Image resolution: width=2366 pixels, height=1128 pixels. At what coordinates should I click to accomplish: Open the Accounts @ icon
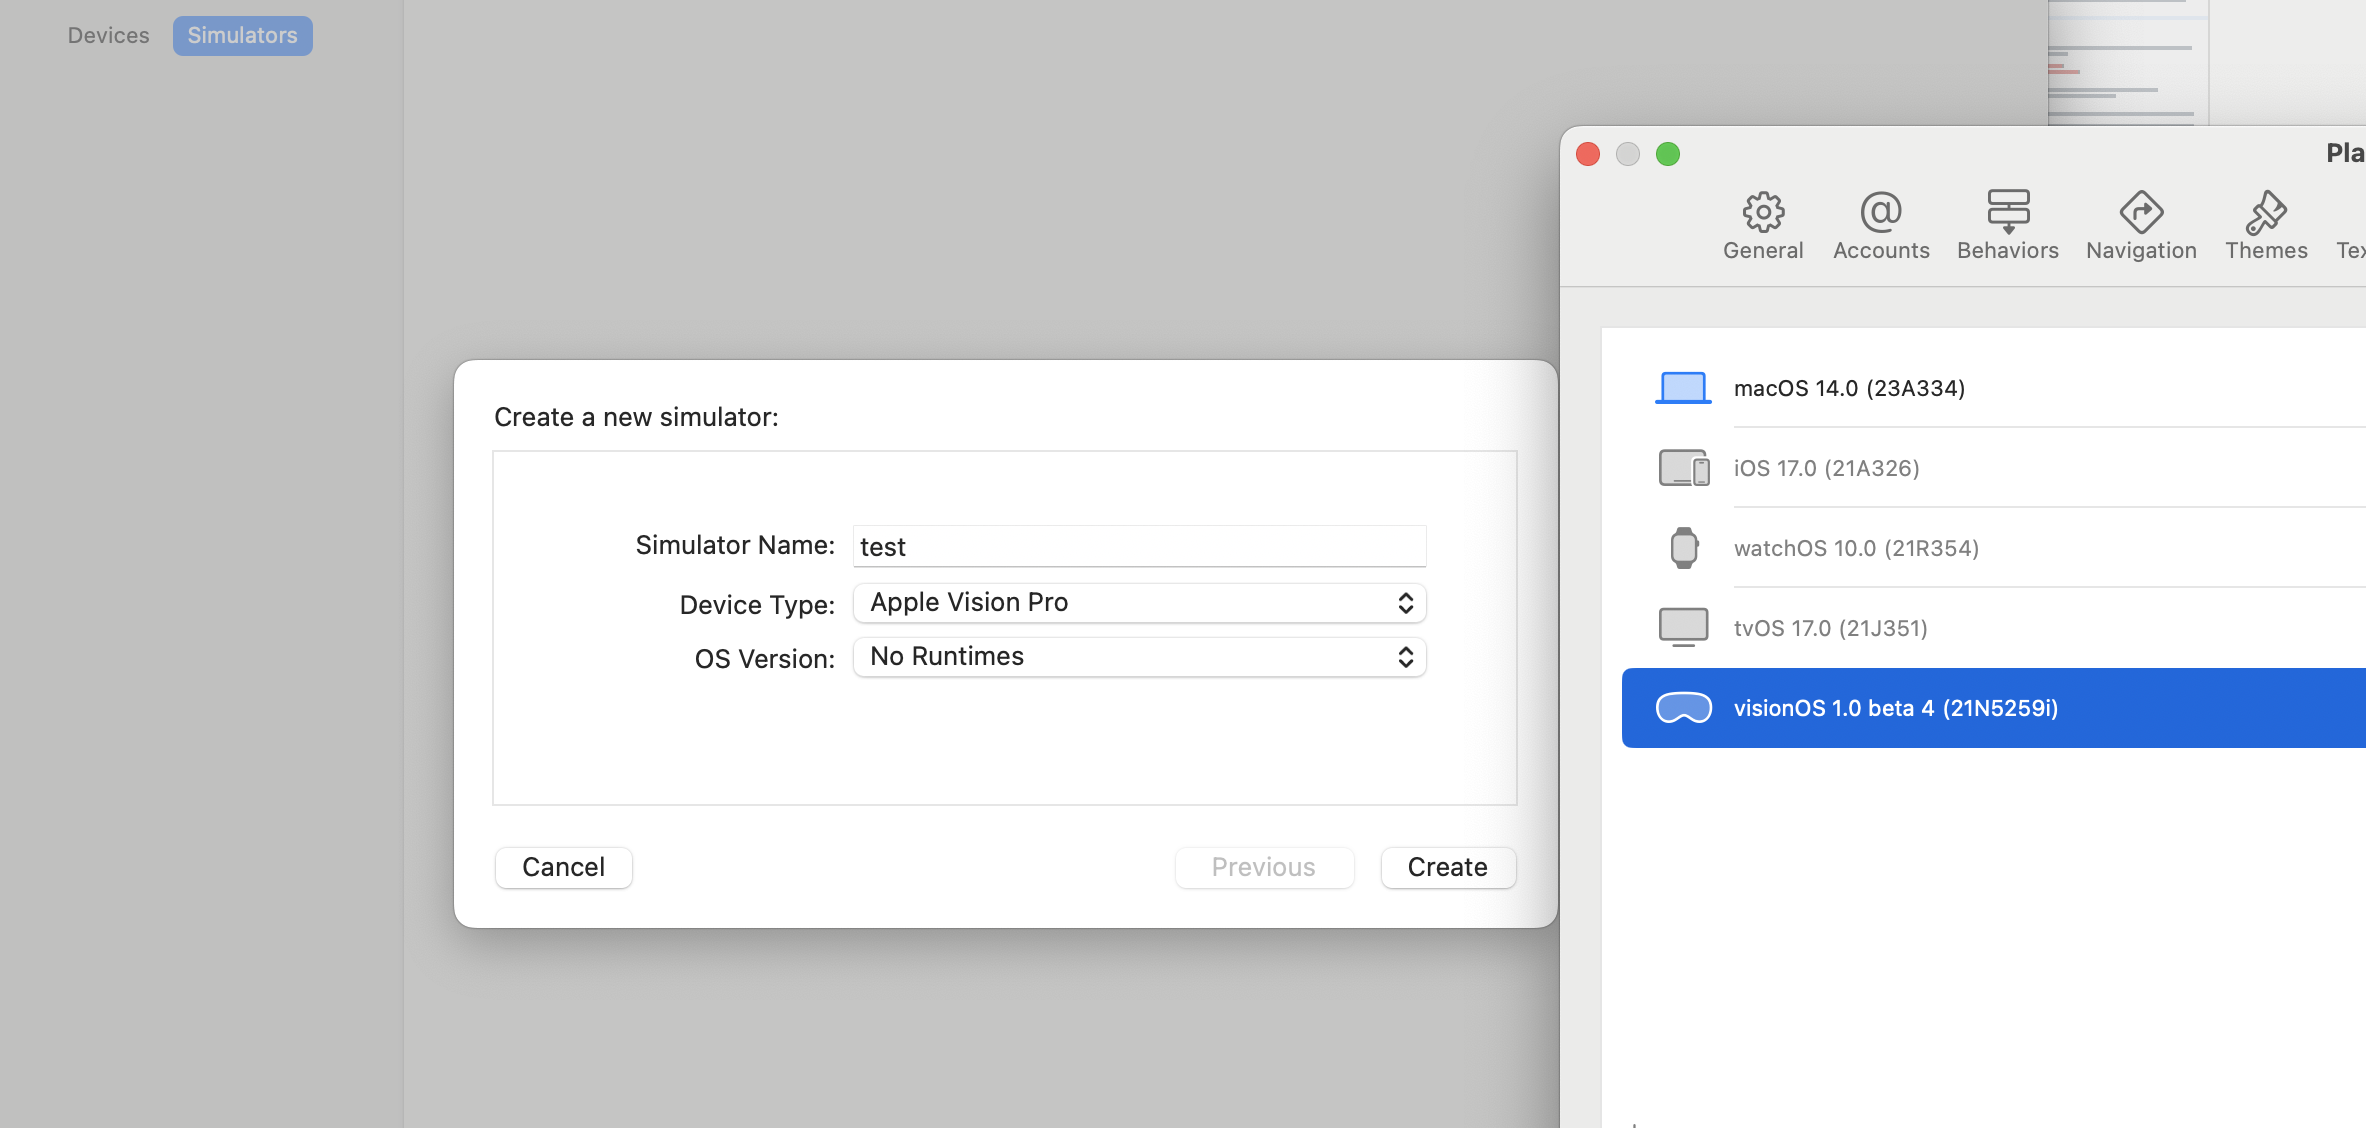pyautogui.click(x=1881, y=212)
